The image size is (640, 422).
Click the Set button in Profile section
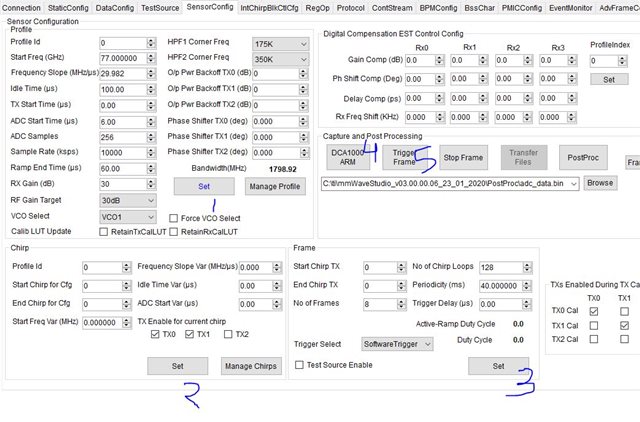[204, 187]
